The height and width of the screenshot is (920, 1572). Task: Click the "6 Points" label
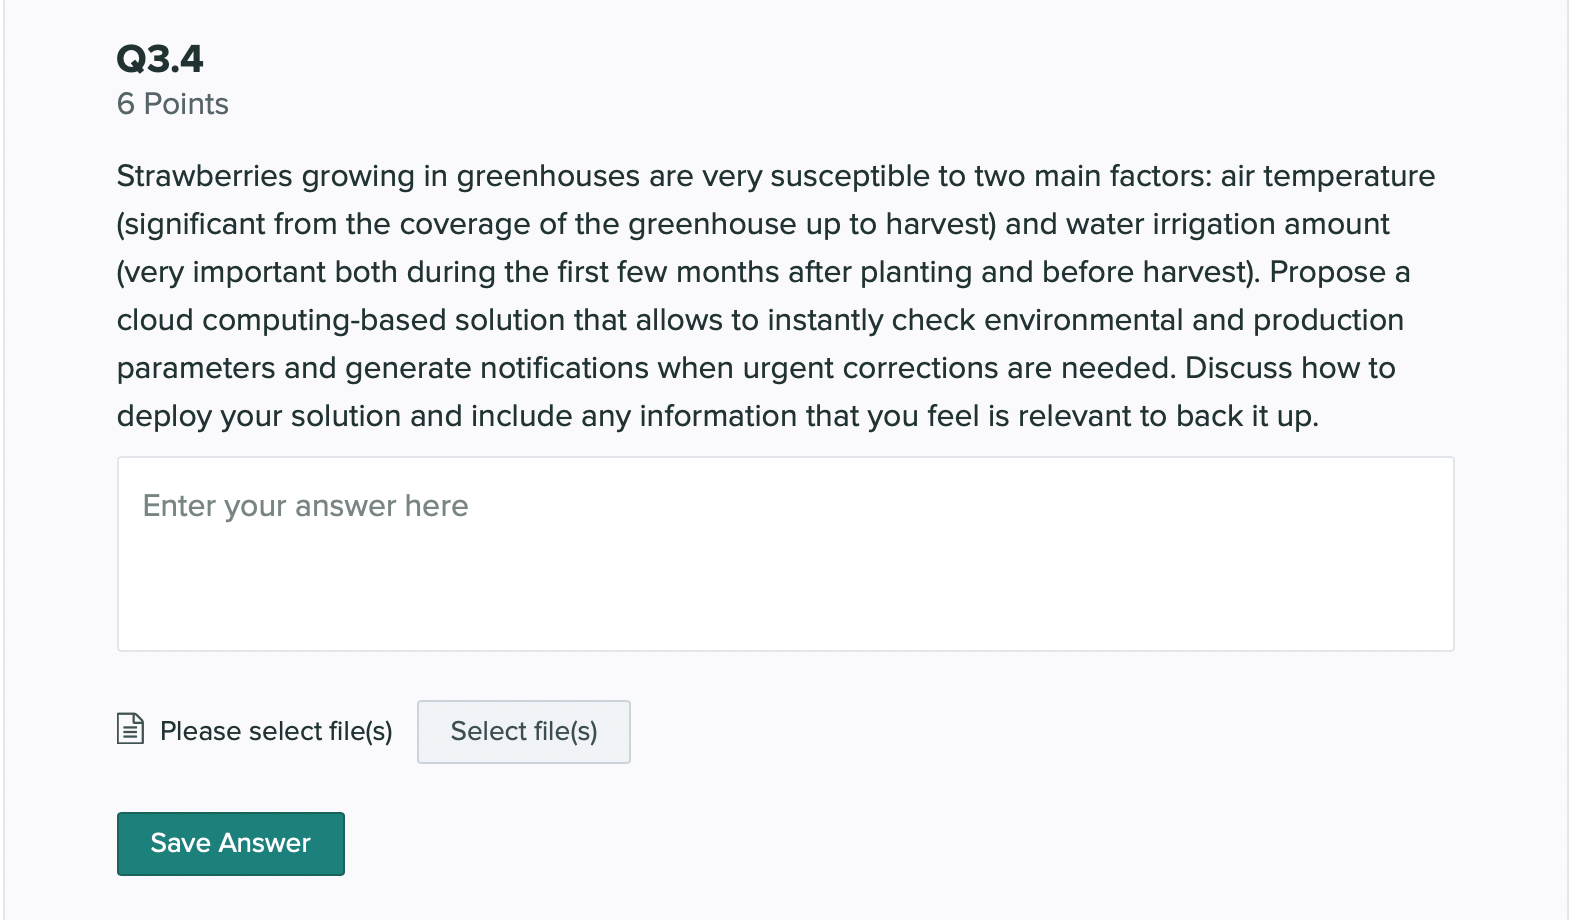click(x=172, y=104)
